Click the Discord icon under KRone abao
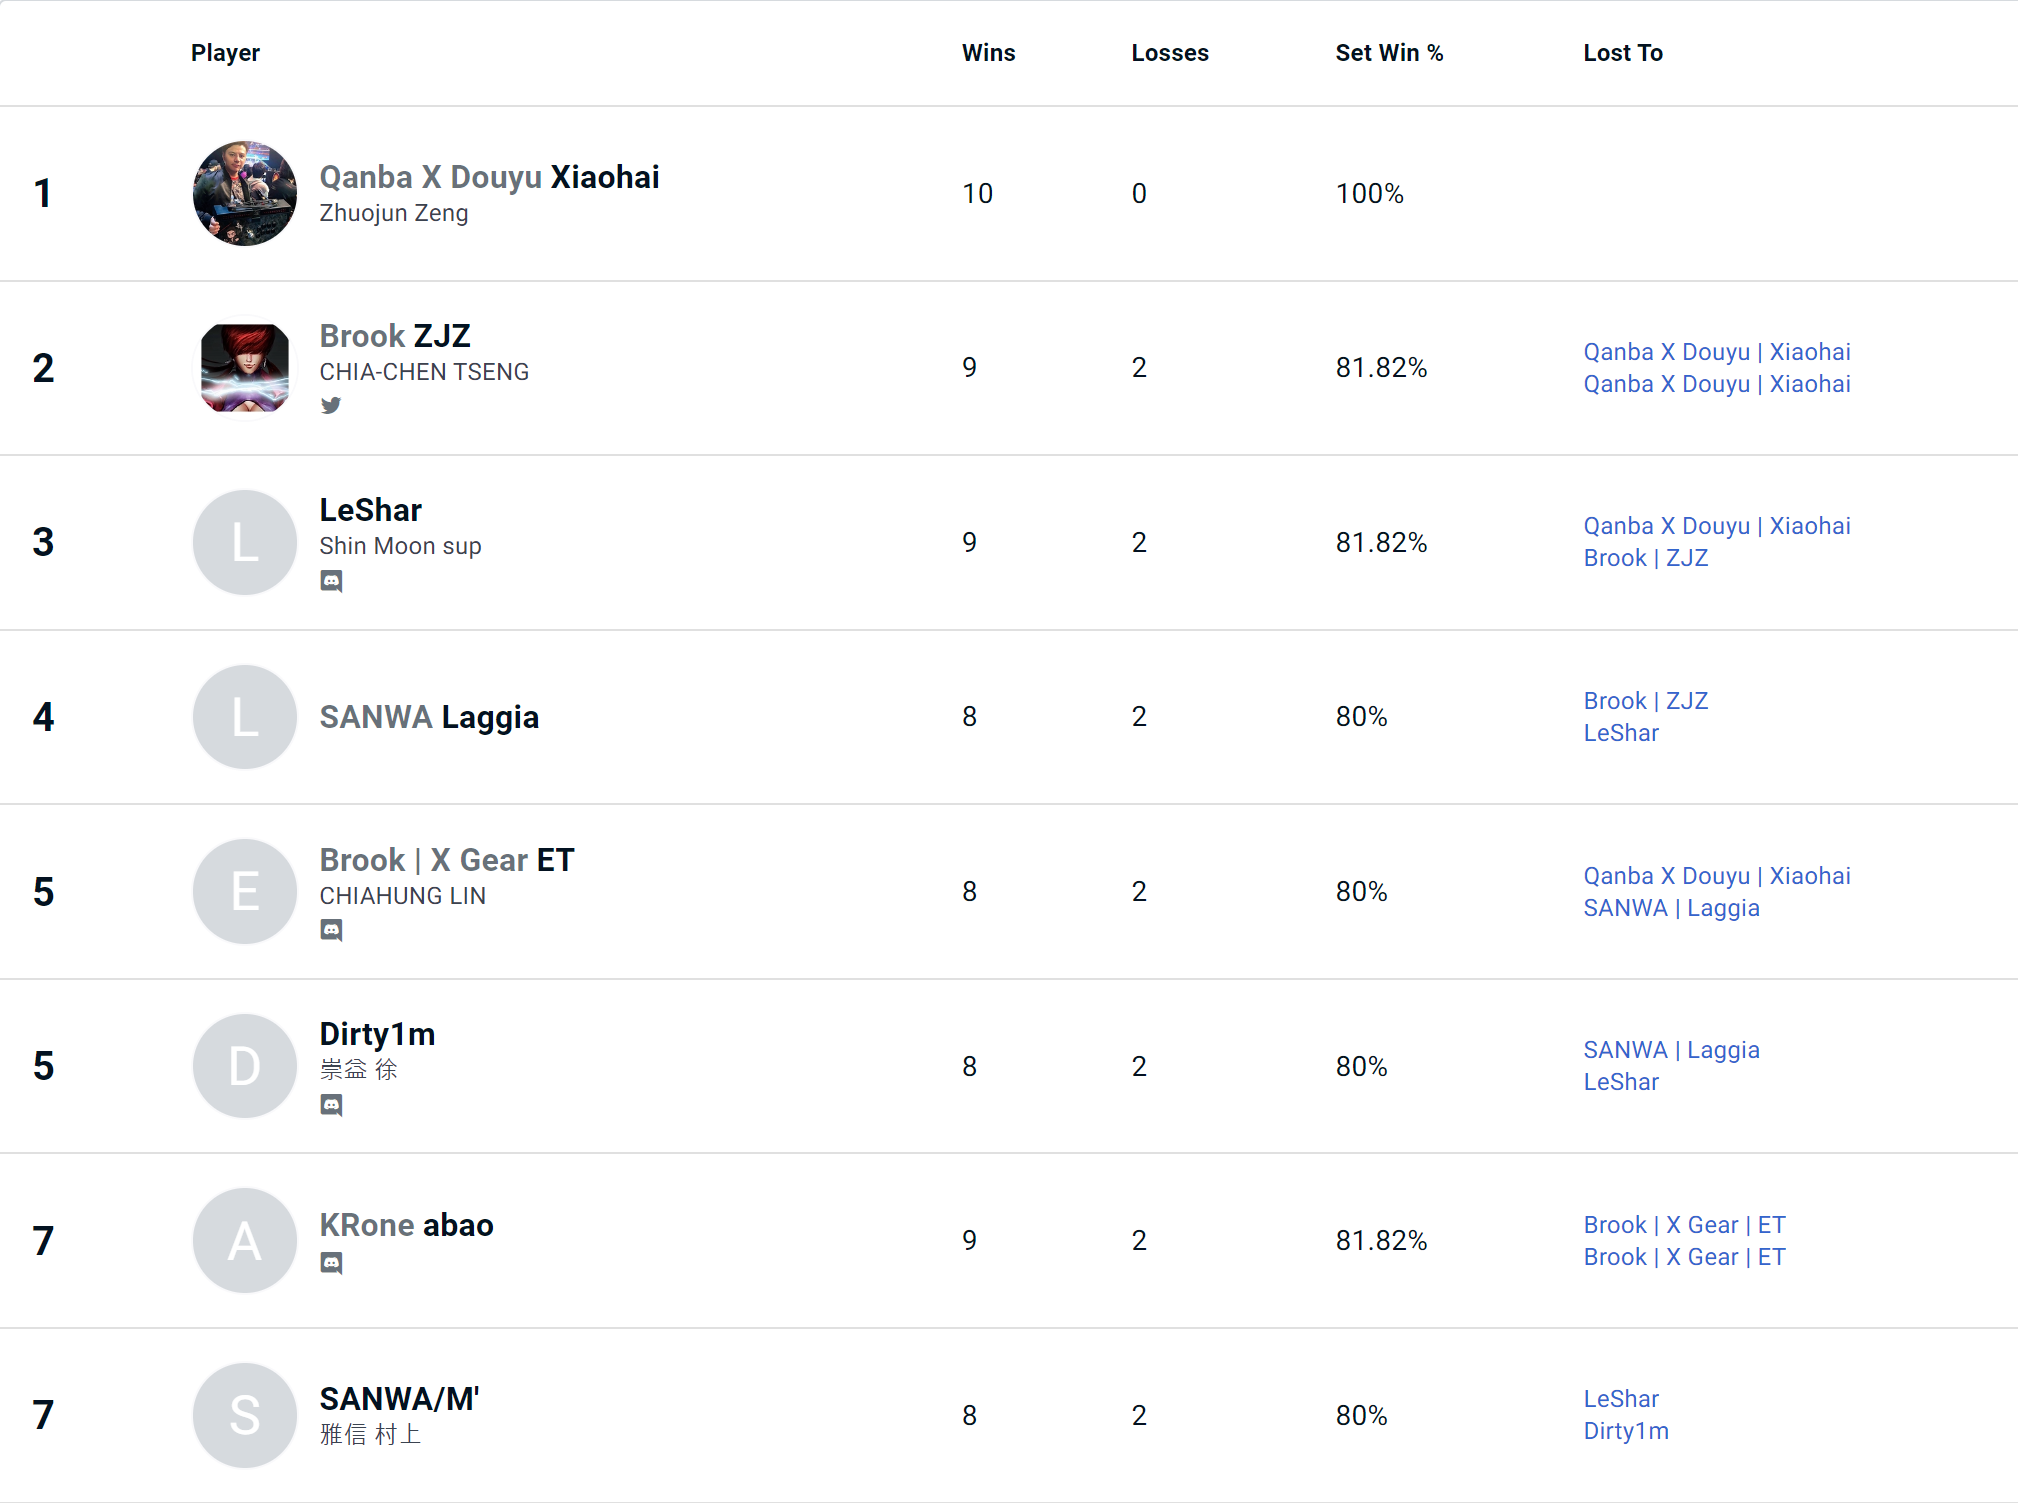 click(x=331, y=1263)
